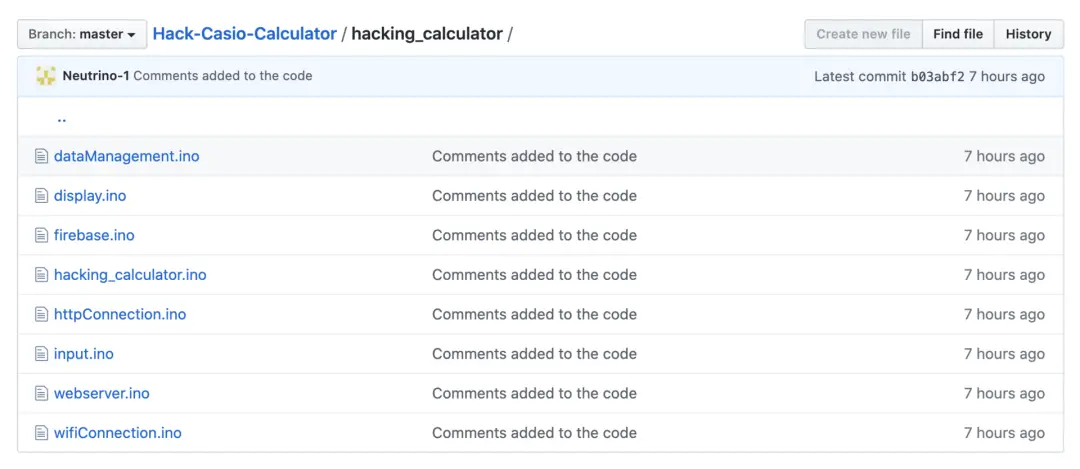The width and height of the screenshot is (1080, 469).
Task: Click the Find file button
Action: 957,34
